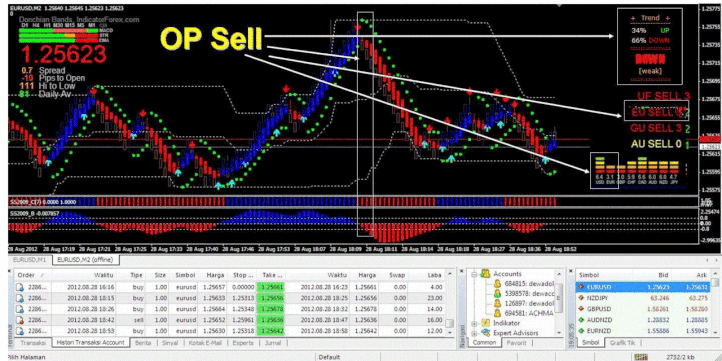
Task: Click the chart tabs scroll-left arrow
Action: 706,260
